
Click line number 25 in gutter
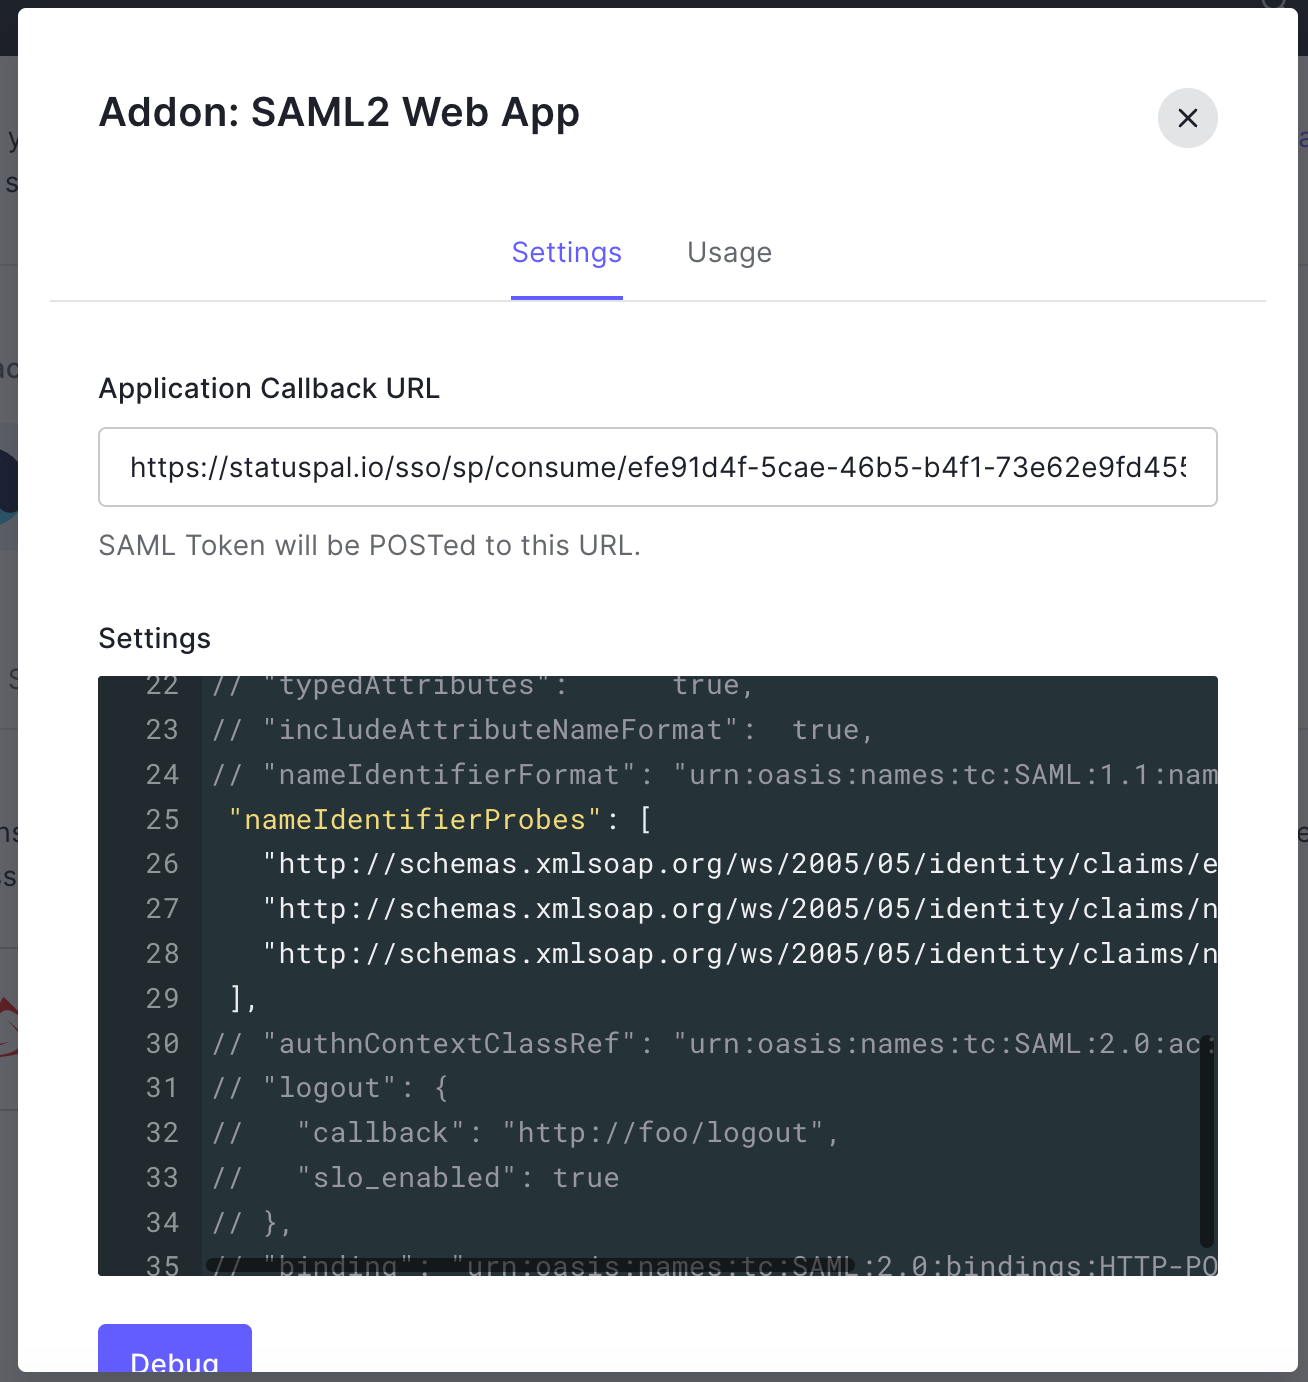162,820
